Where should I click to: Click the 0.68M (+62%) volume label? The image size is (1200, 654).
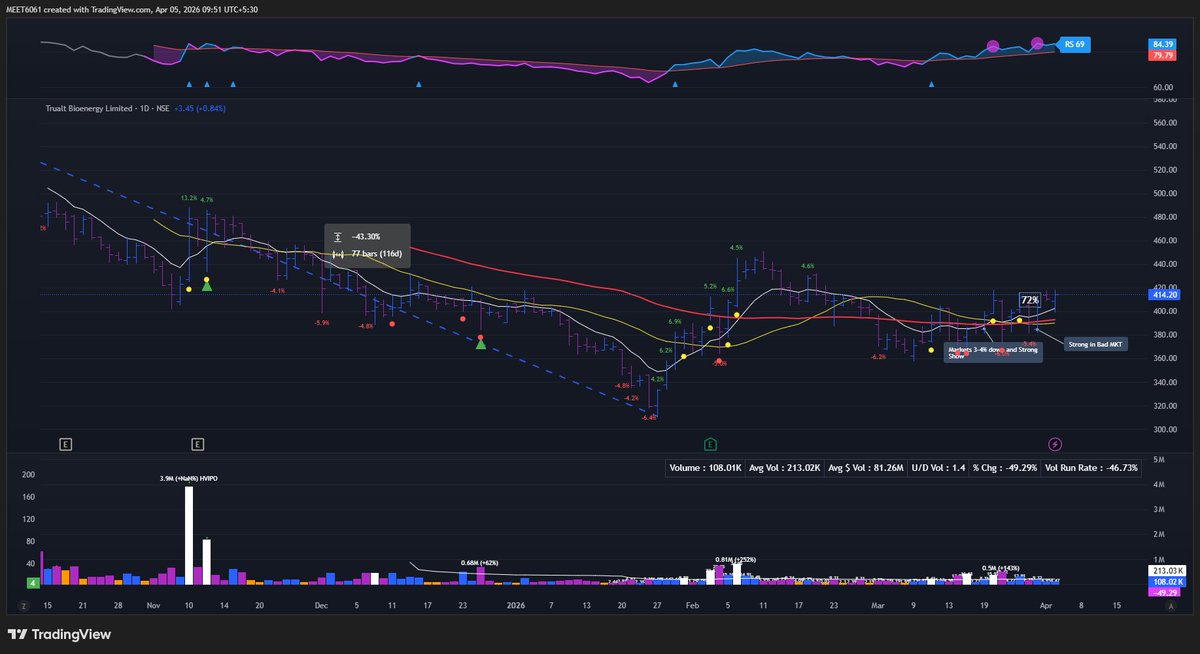[481, 562]
